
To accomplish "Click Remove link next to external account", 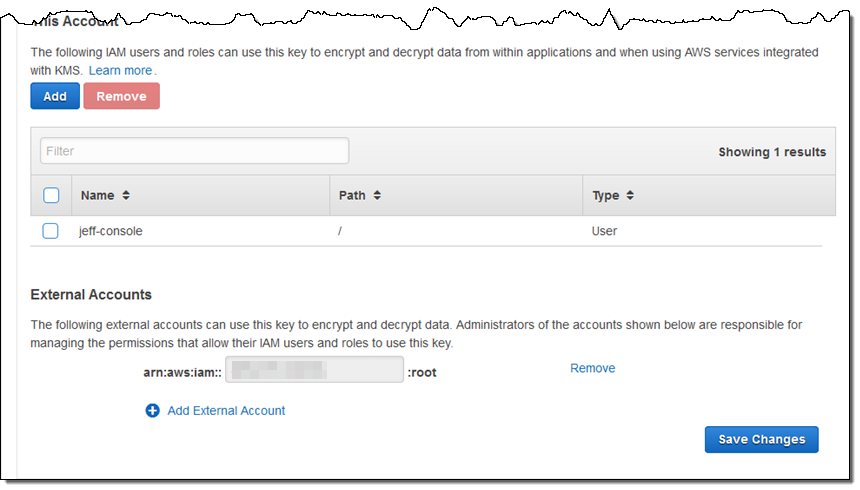I will (x=592, y=368).
